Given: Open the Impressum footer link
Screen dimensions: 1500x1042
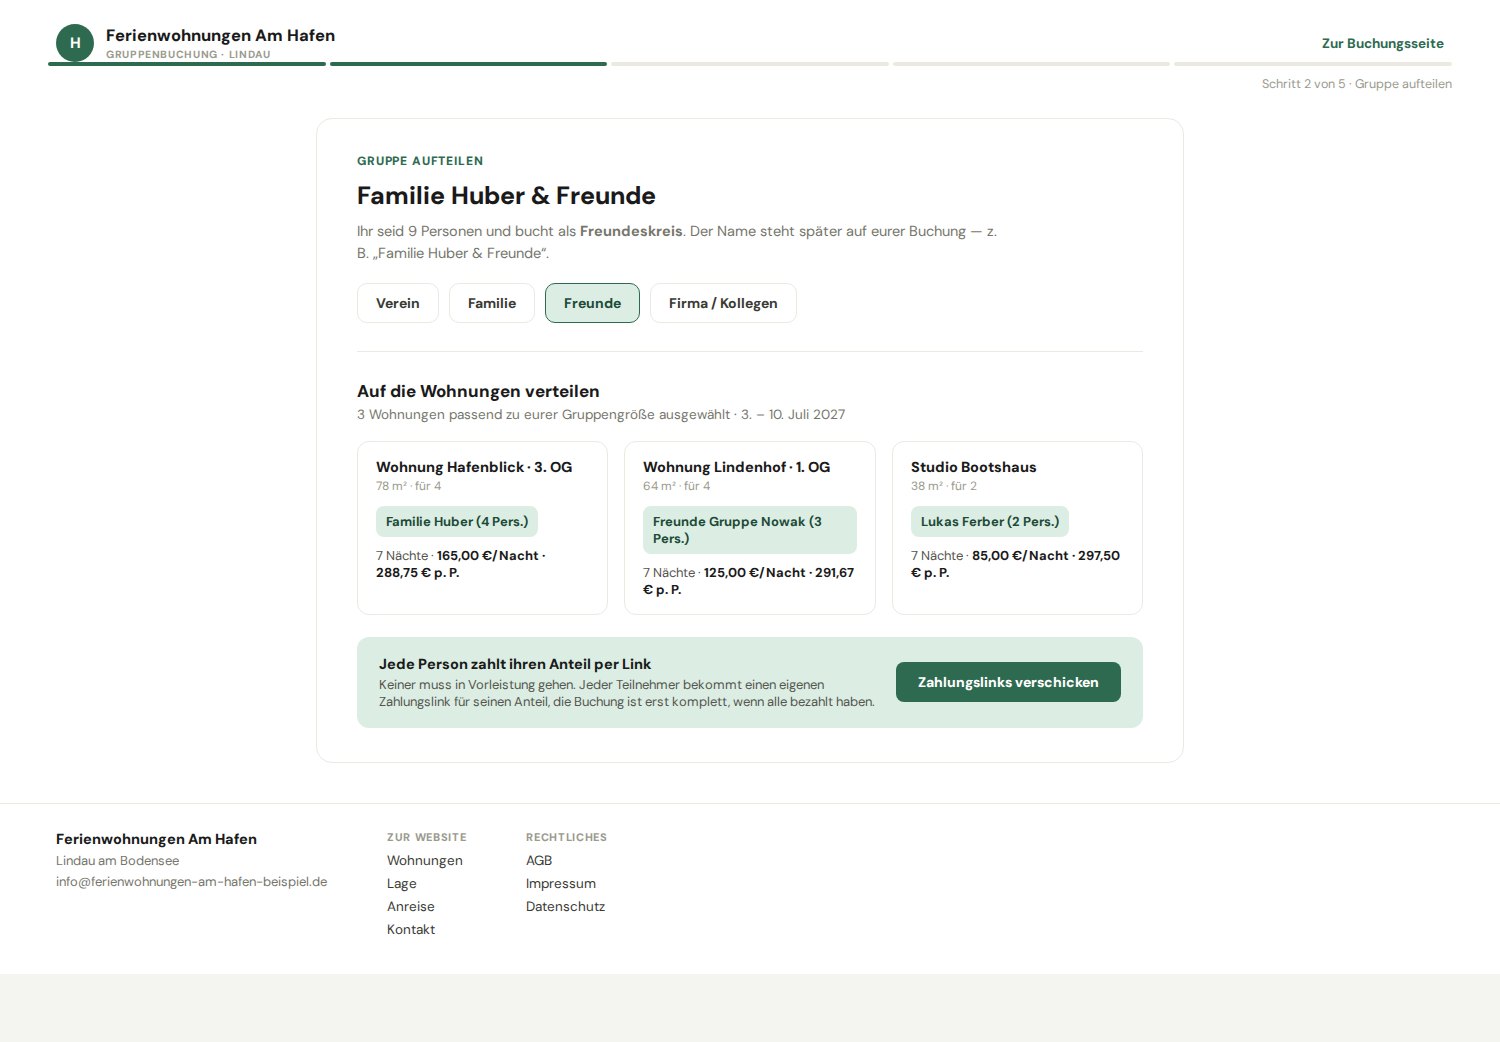Looking at the screenshot, I should tap(561, 883).
